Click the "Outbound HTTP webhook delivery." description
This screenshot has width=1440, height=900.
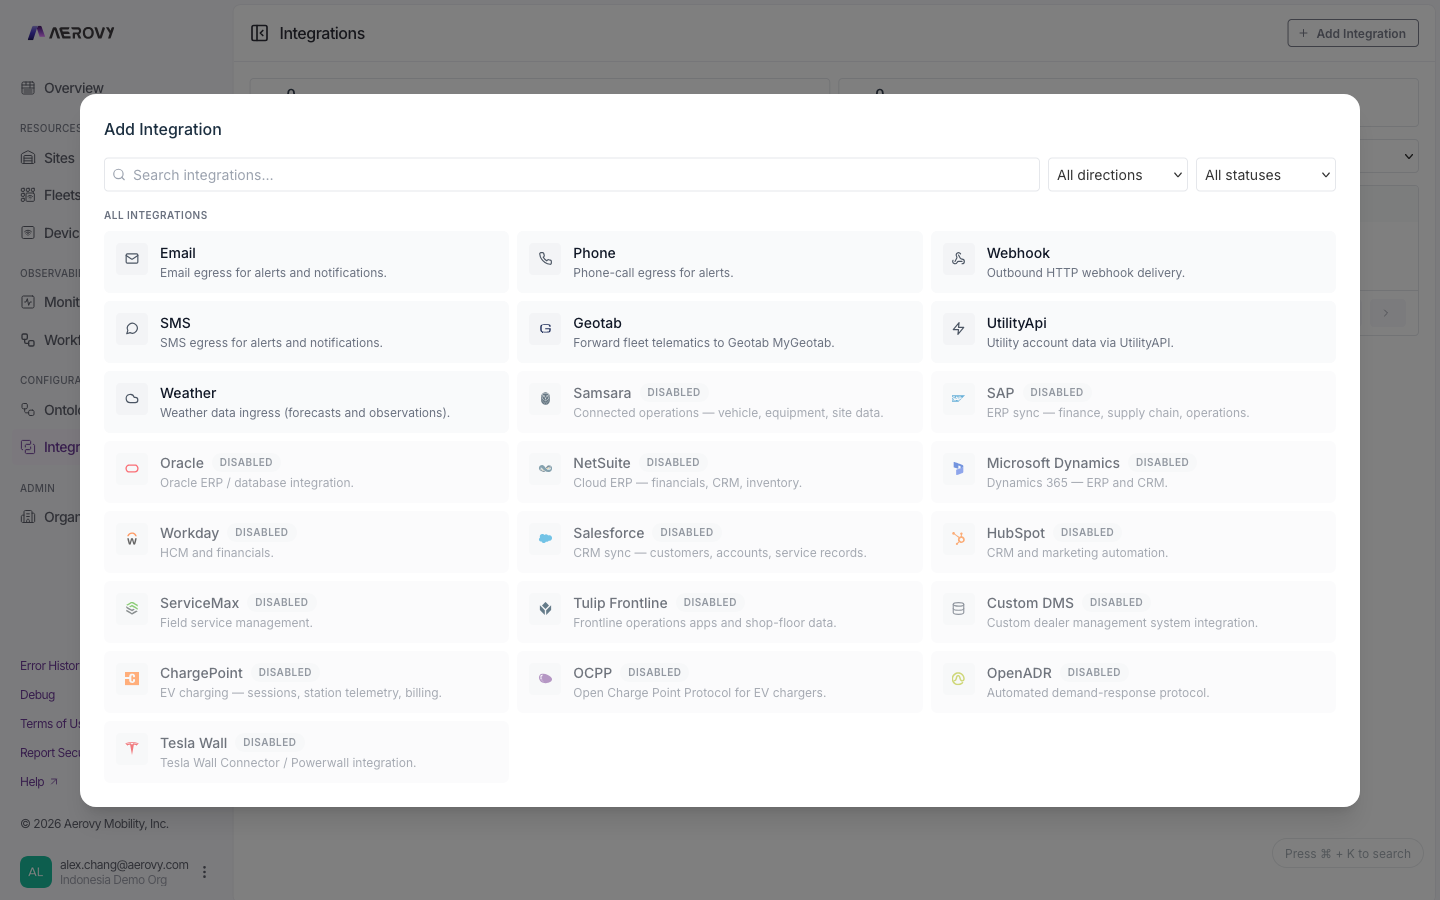tap(1086, 273)
